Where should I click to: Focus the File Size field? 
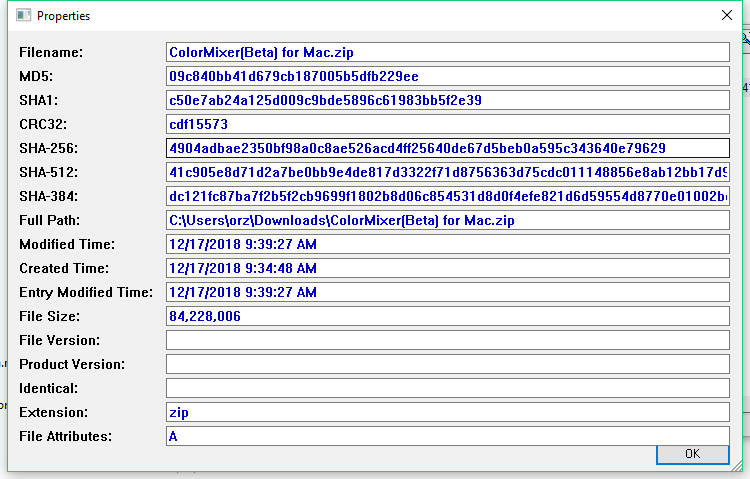click(447, 316)
